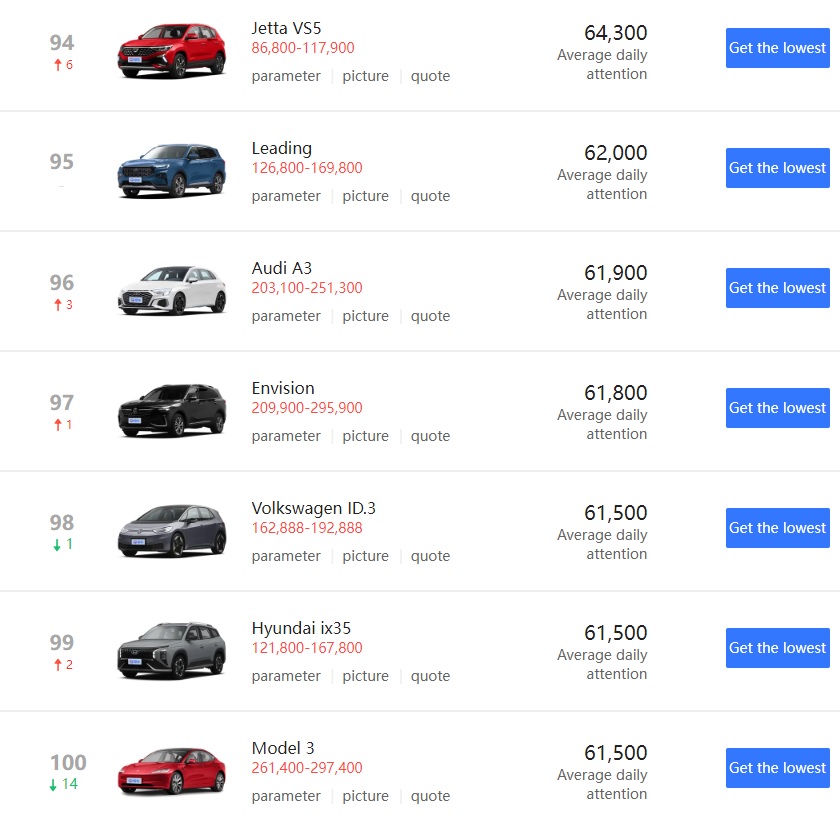840x826 pixels.
Task: View parameters for the Volkswagen ID.3
Action: tap(286, 556)
